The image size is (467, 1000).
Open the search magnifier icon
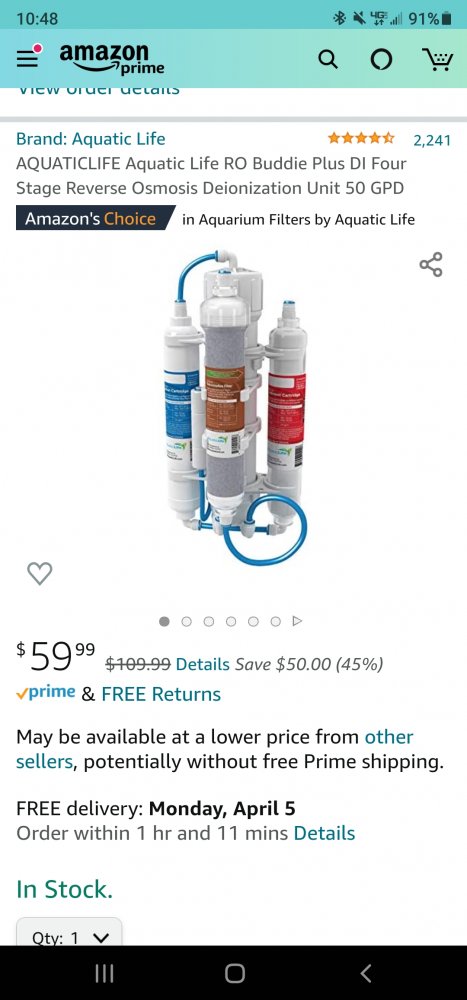click(328, 60)
